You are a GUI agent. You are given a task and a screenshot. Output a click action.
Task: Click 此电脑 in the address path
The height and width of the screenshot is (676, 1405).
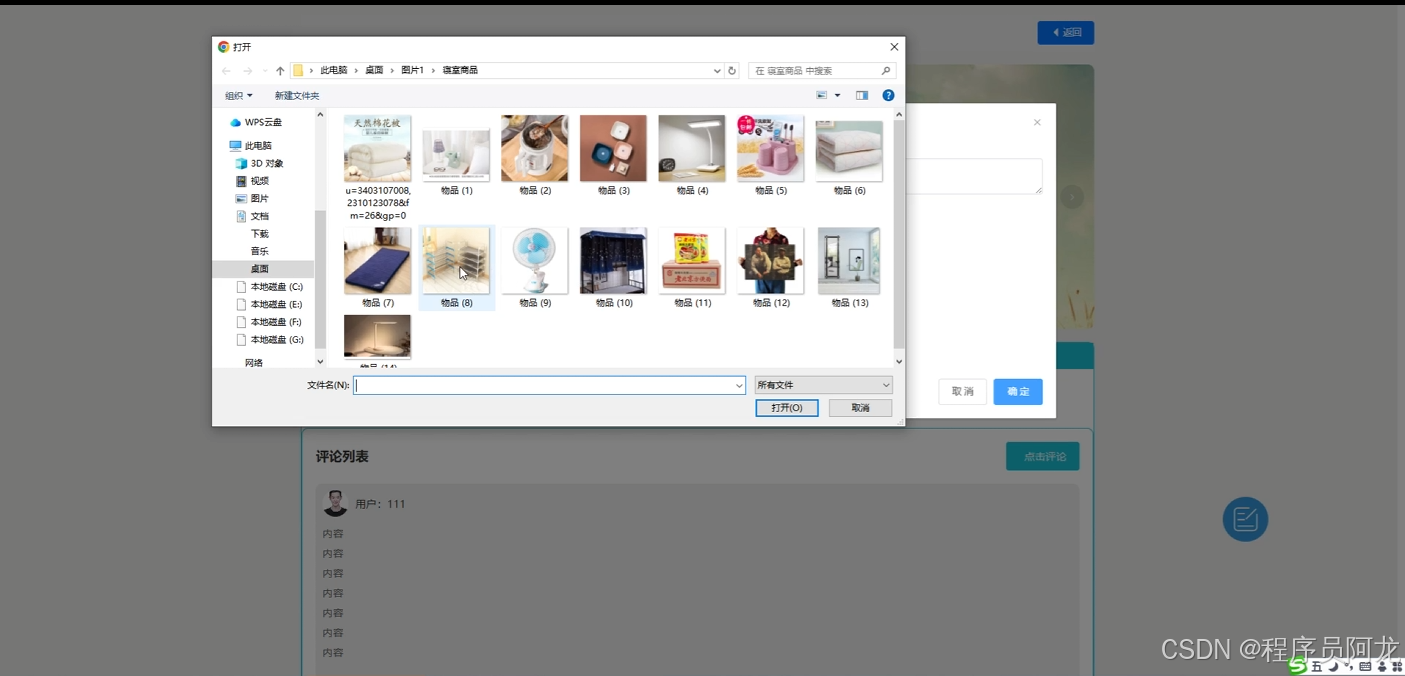(334, 71)
